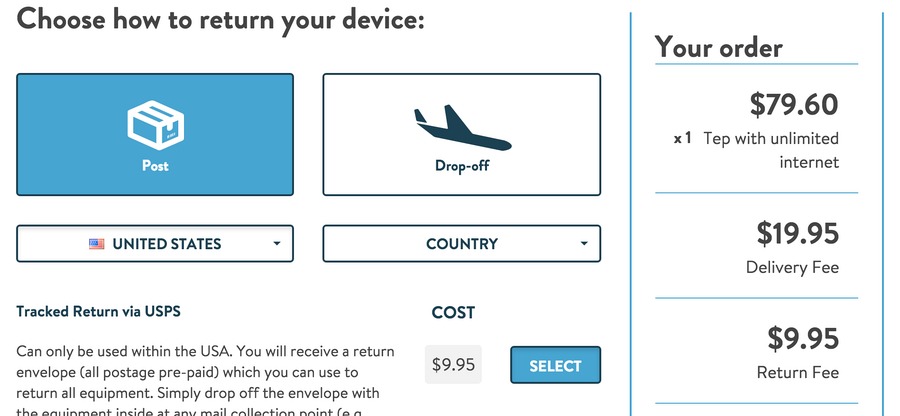900x416 pixels.
Task: Click the package box icon for Post
Action: [156, 126]
